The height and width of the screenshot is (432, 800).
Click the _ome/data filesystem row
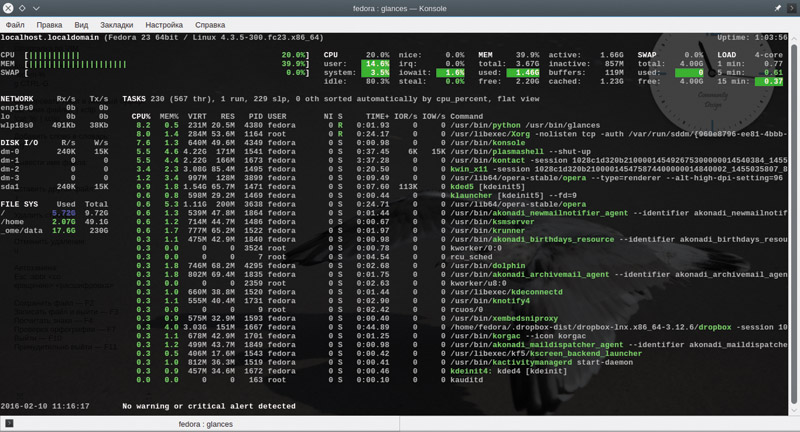(x=54, y=231)
